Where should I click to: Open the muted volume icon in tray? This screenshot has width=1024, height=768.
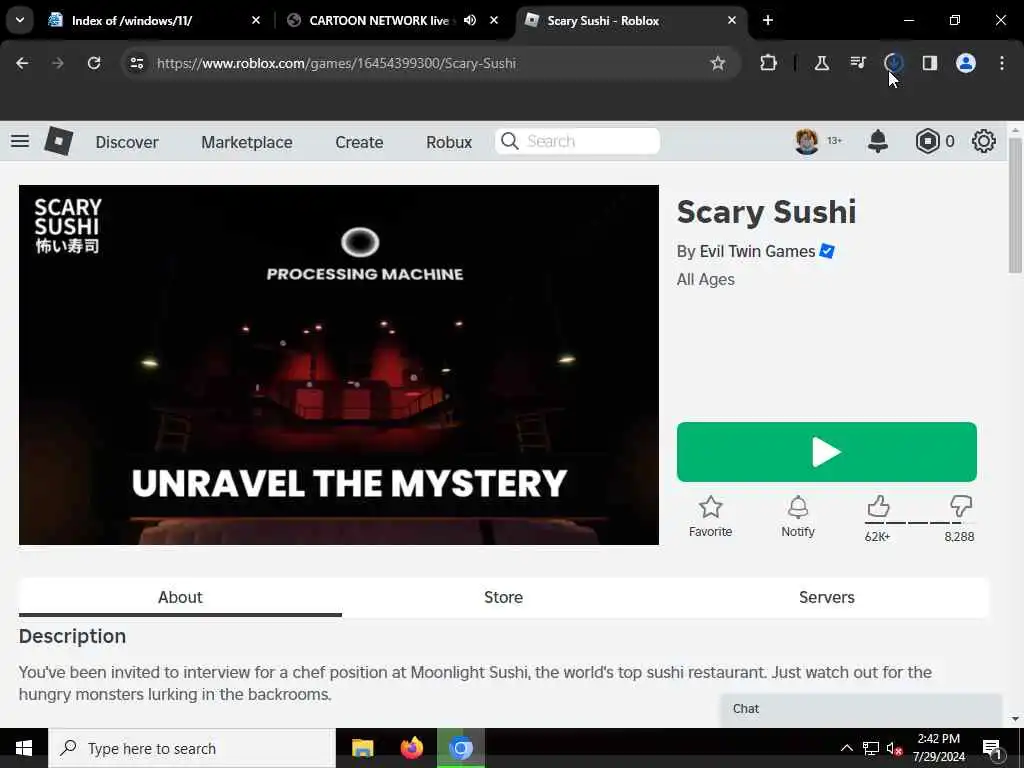tap(894, 748)
